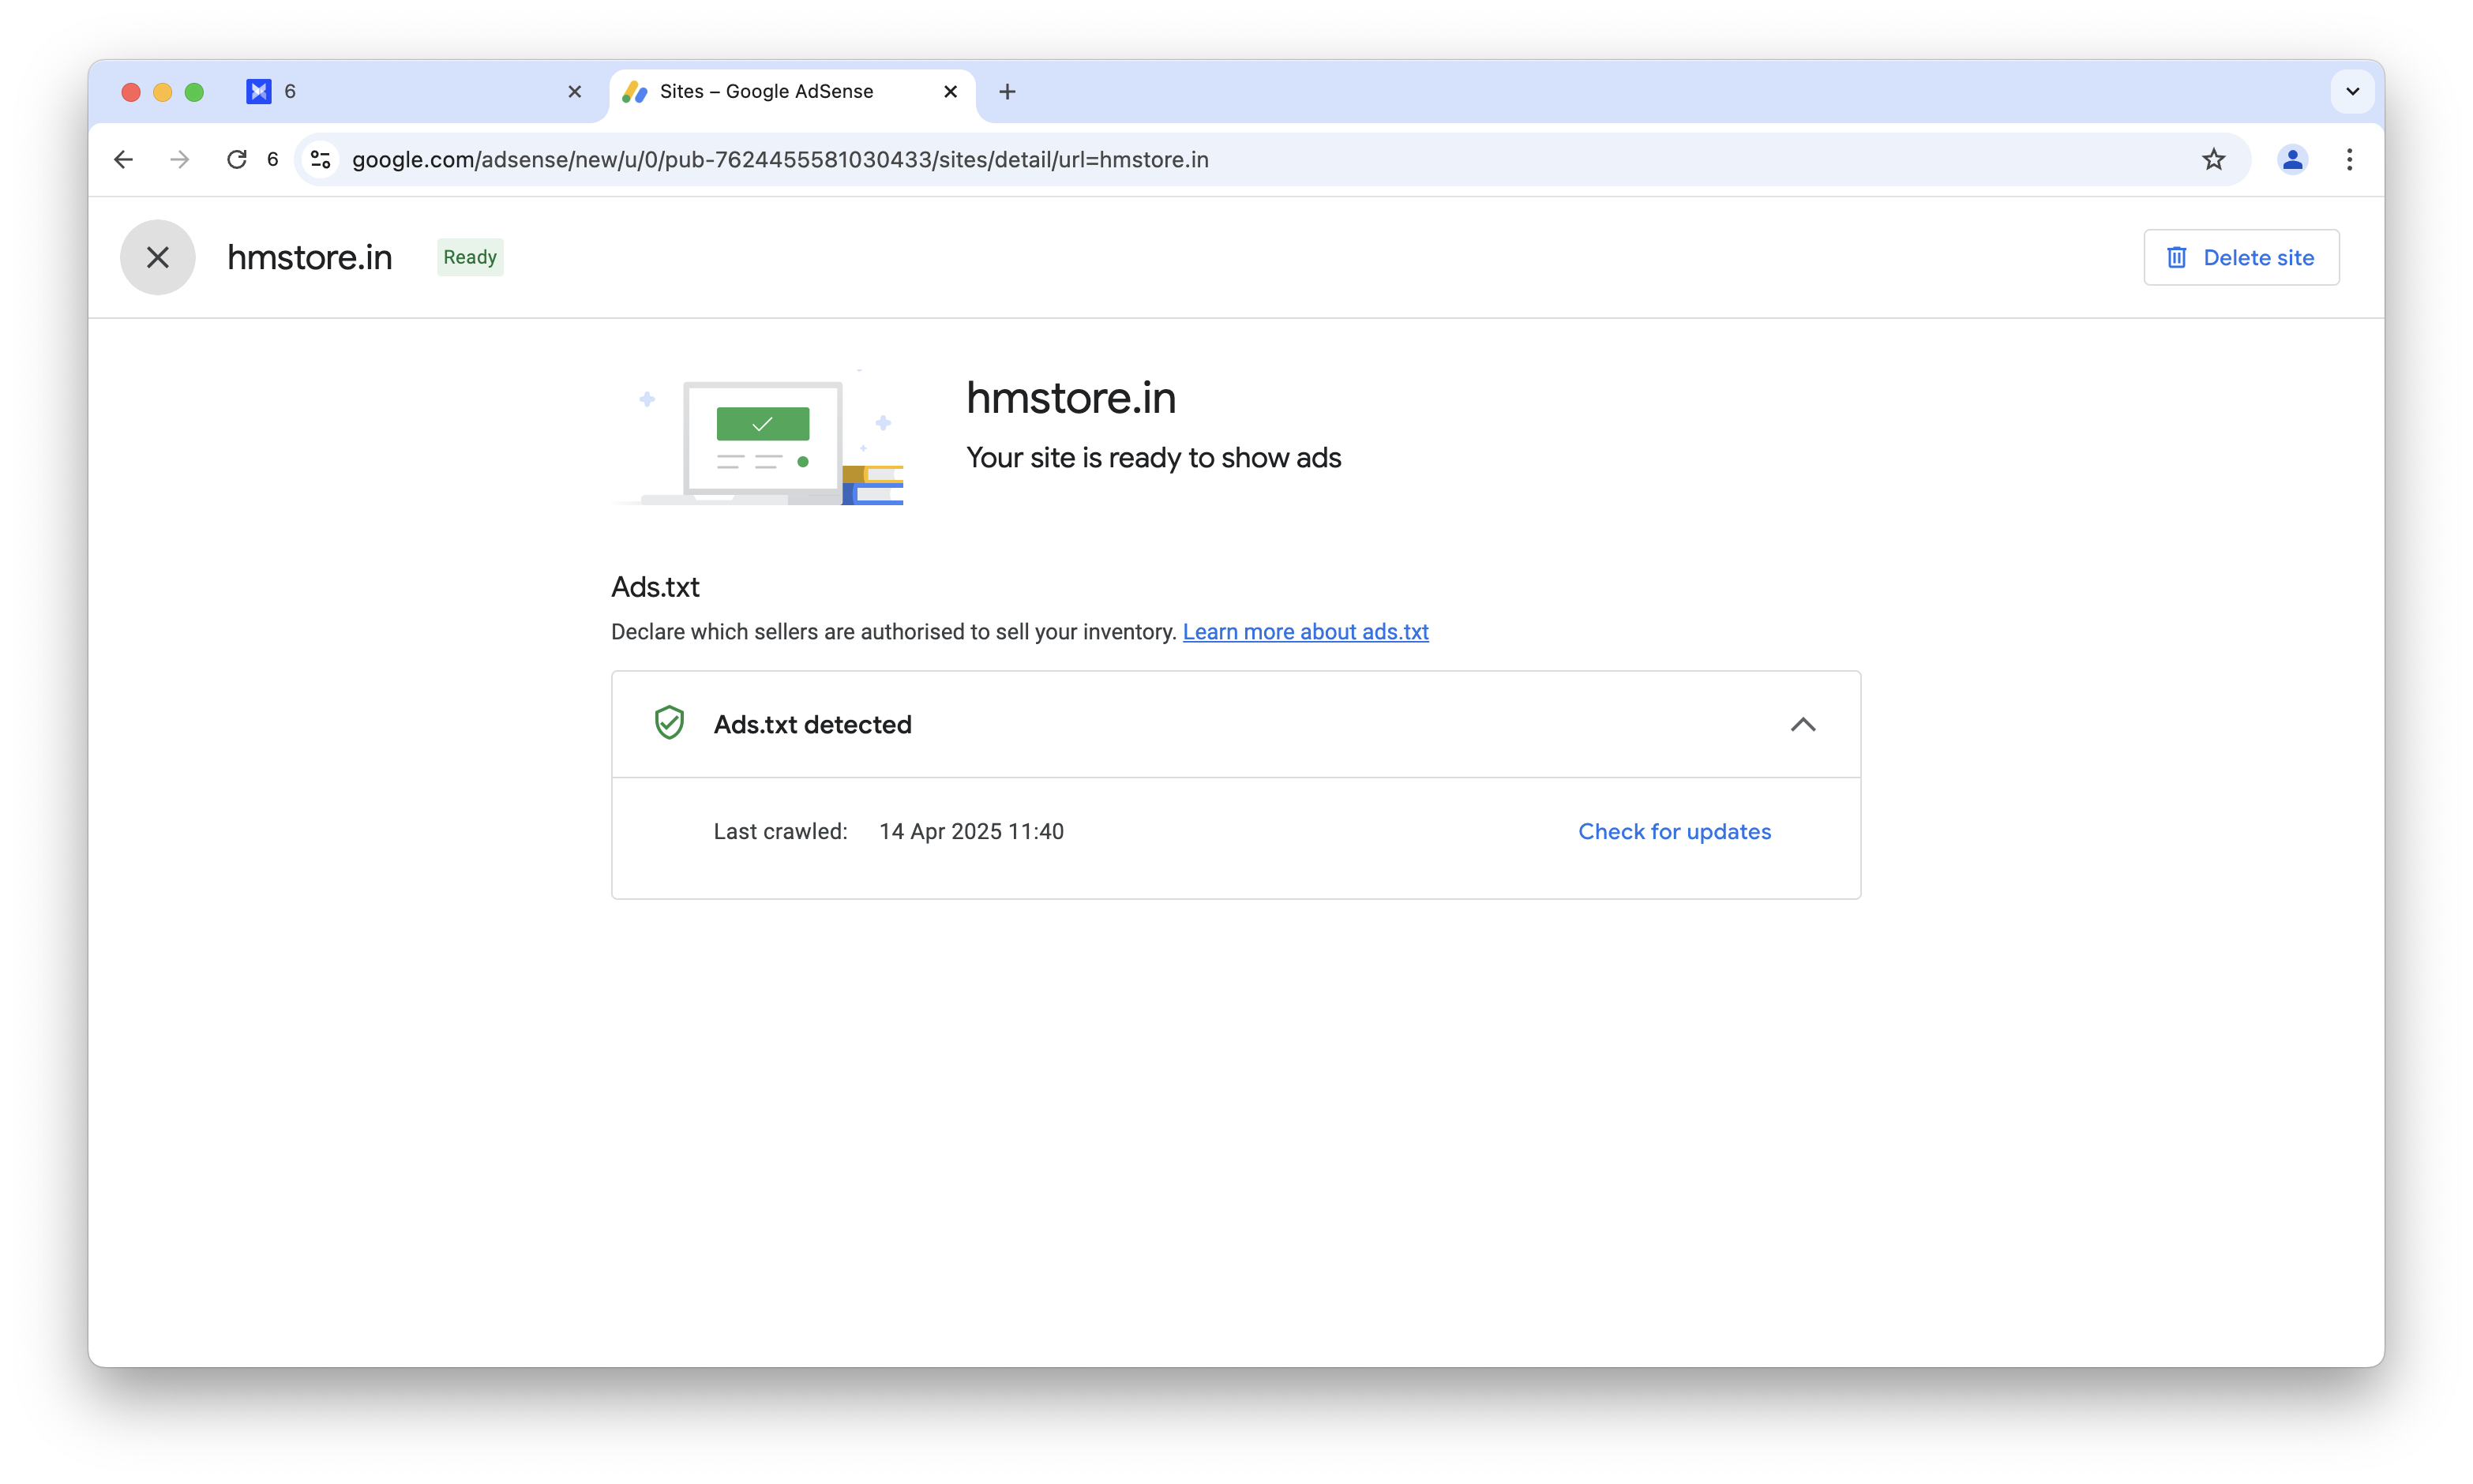The height and width of the screenshot is (1484, 2473).
Task: Click the macOS yellow minimize window button
Action: (162, 92)
